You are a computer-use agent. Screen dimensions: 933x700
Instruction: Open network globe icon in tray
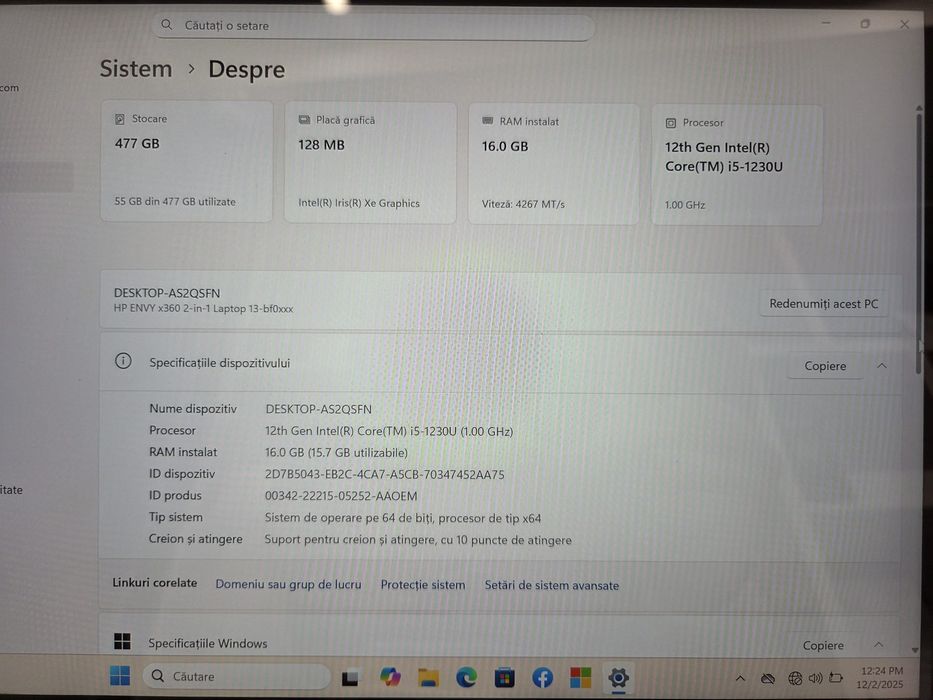[x=795, y=678]
